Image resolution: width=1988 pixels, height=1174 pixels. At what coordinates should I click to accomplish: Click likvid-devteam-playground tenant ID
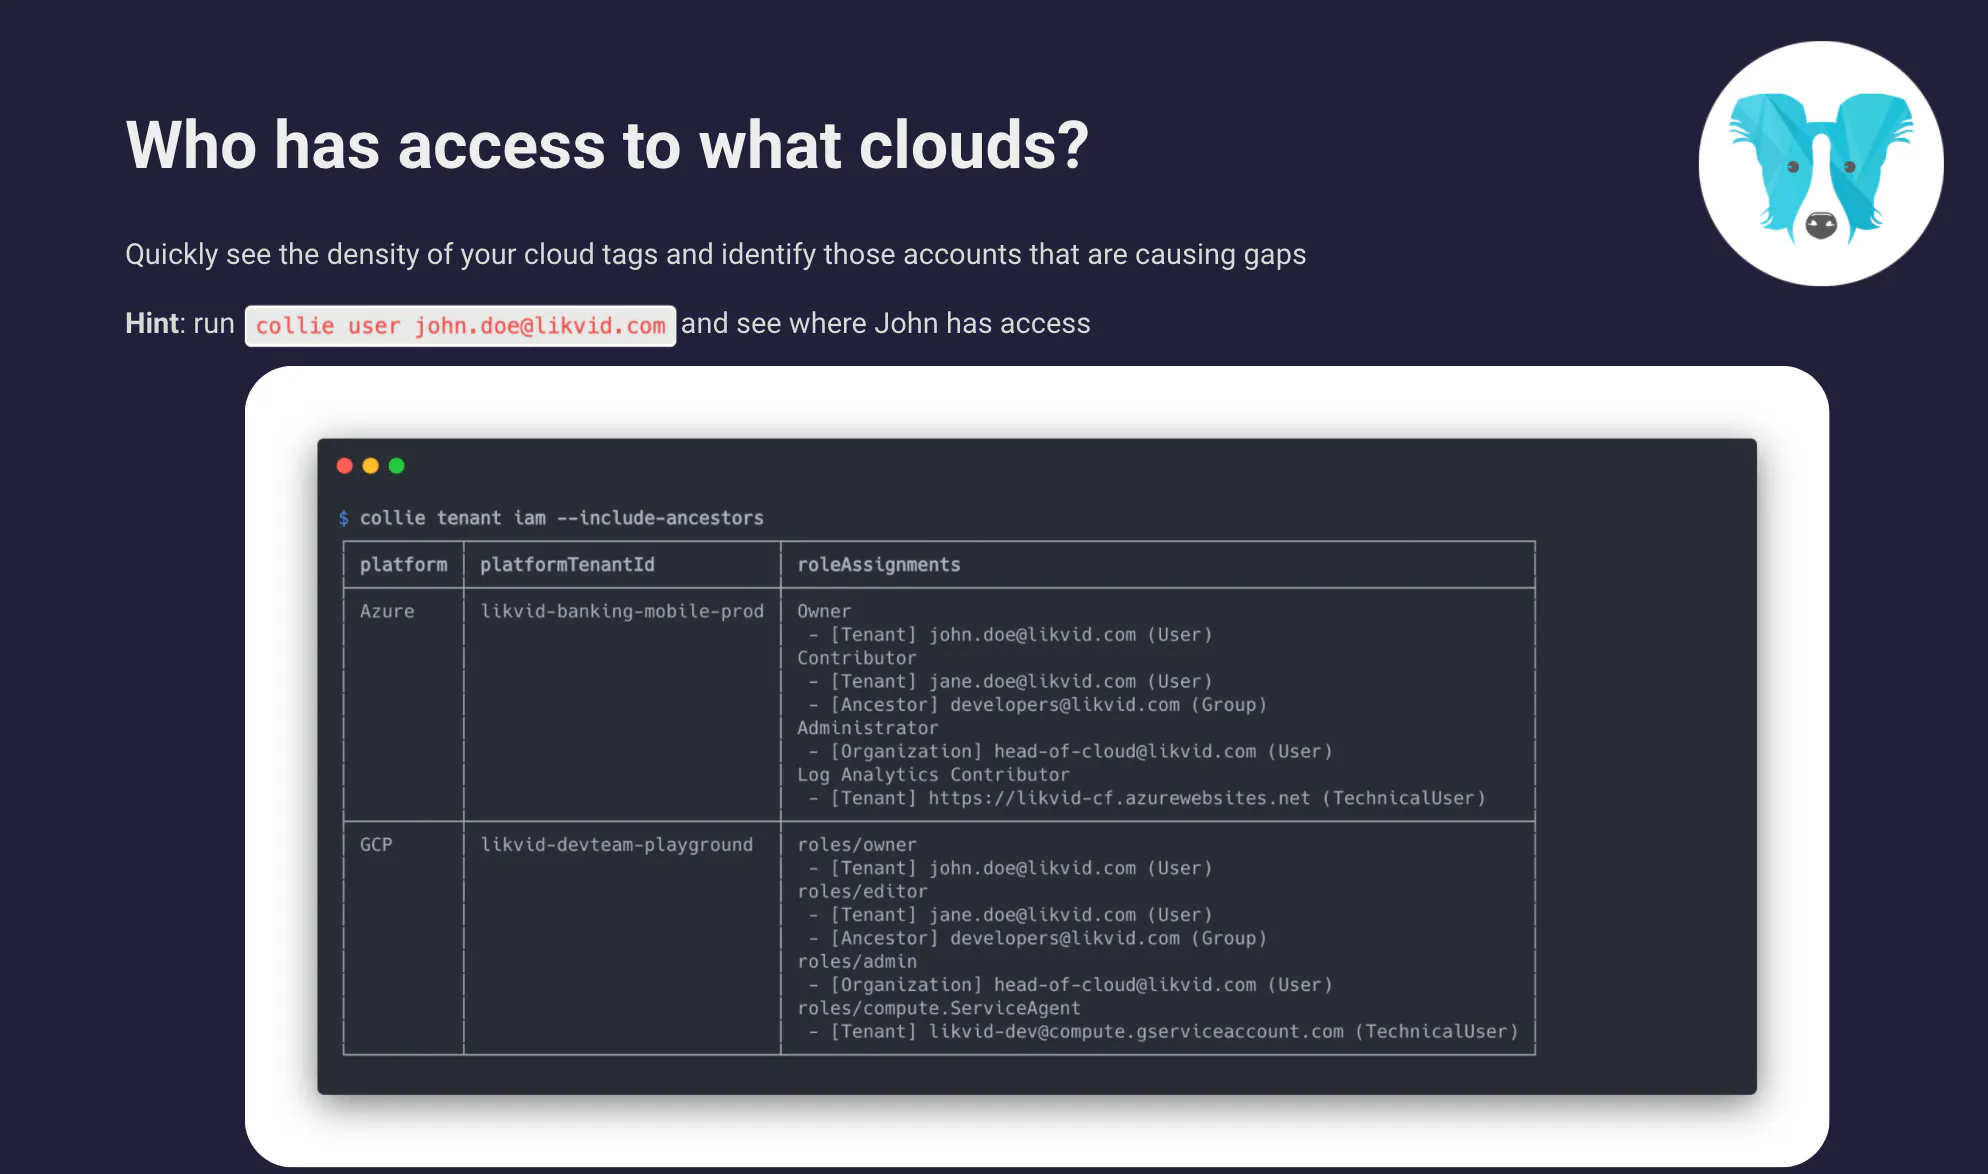[x=617, y=845]
